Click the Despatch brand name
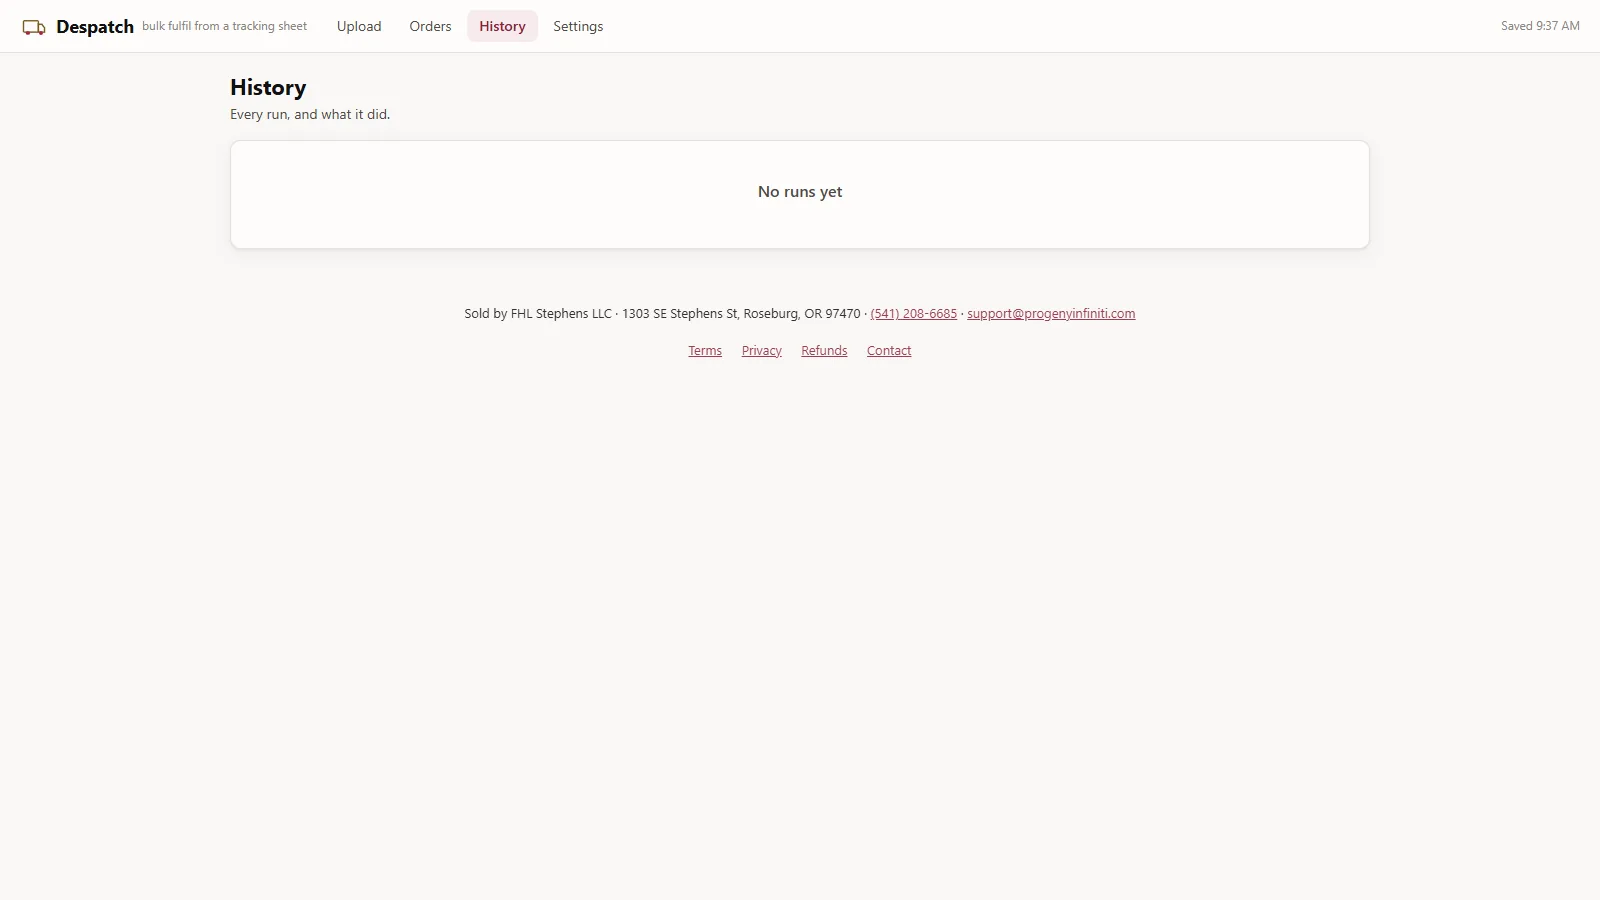This screenshot has width=1600, height=900. click(95, 27)
